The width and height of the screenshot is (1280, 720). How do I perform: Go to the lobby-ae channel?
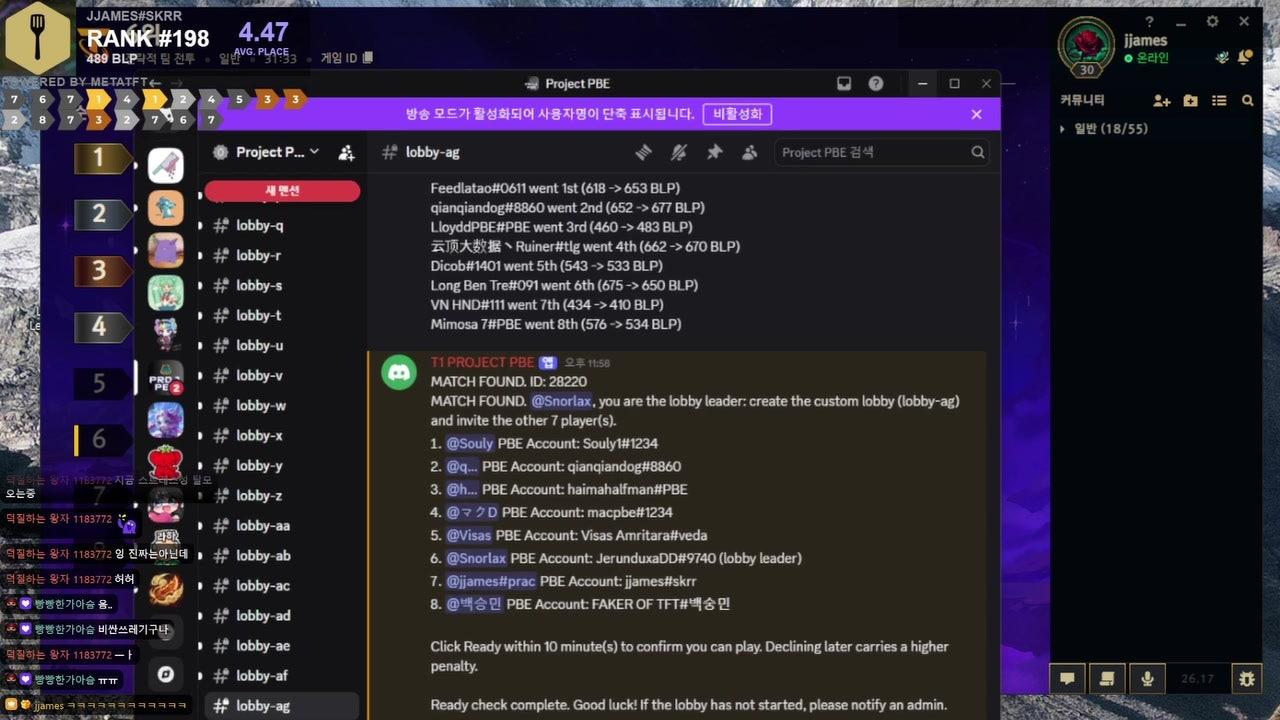283,645
